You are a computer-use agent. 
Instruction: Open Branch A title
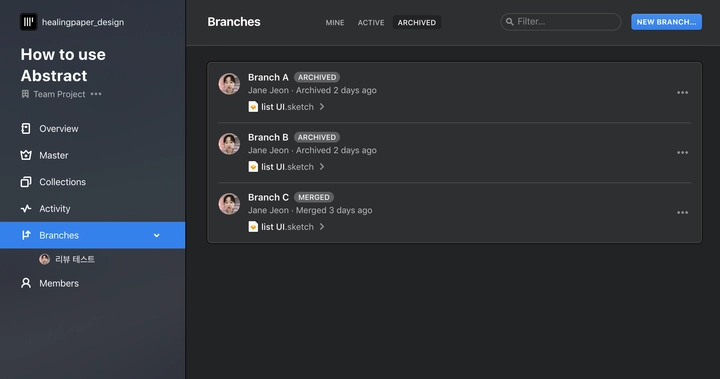point(268,77)
